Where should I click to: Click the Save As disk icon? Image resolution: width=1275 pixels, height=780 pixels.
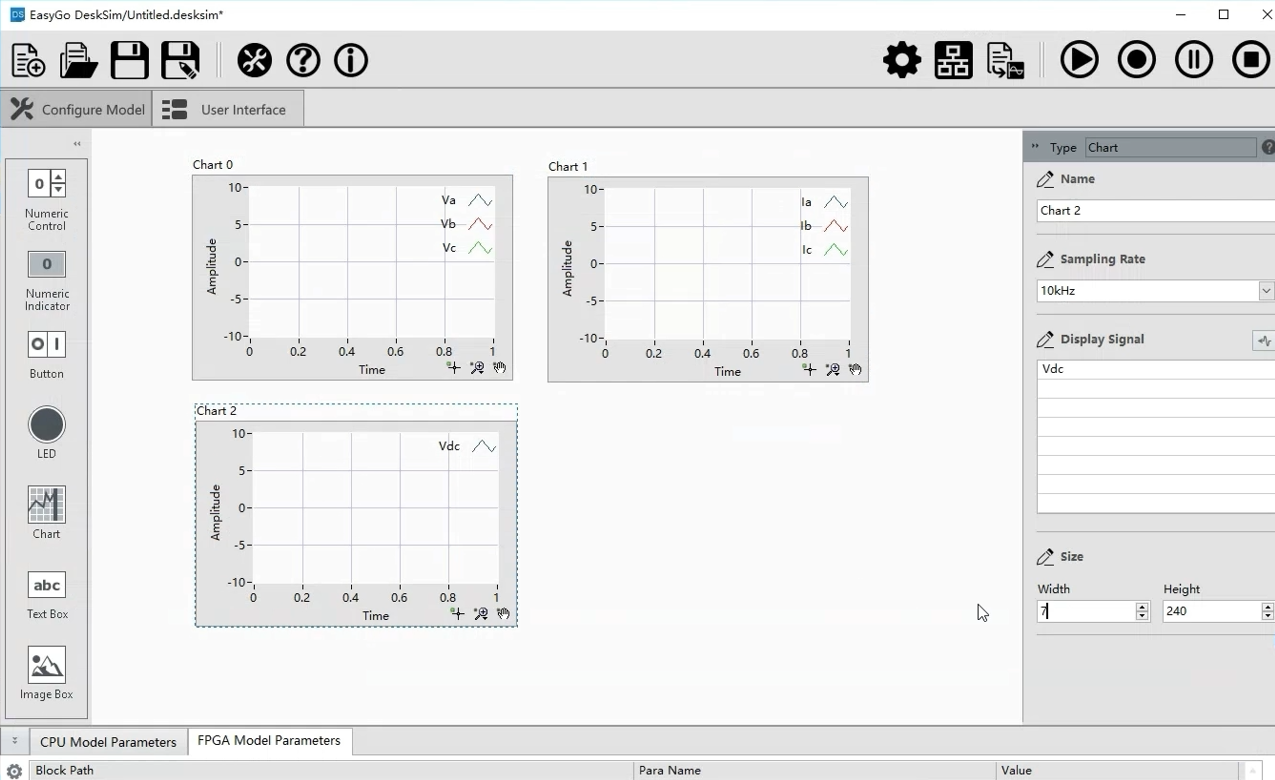(x=180, y=61)
